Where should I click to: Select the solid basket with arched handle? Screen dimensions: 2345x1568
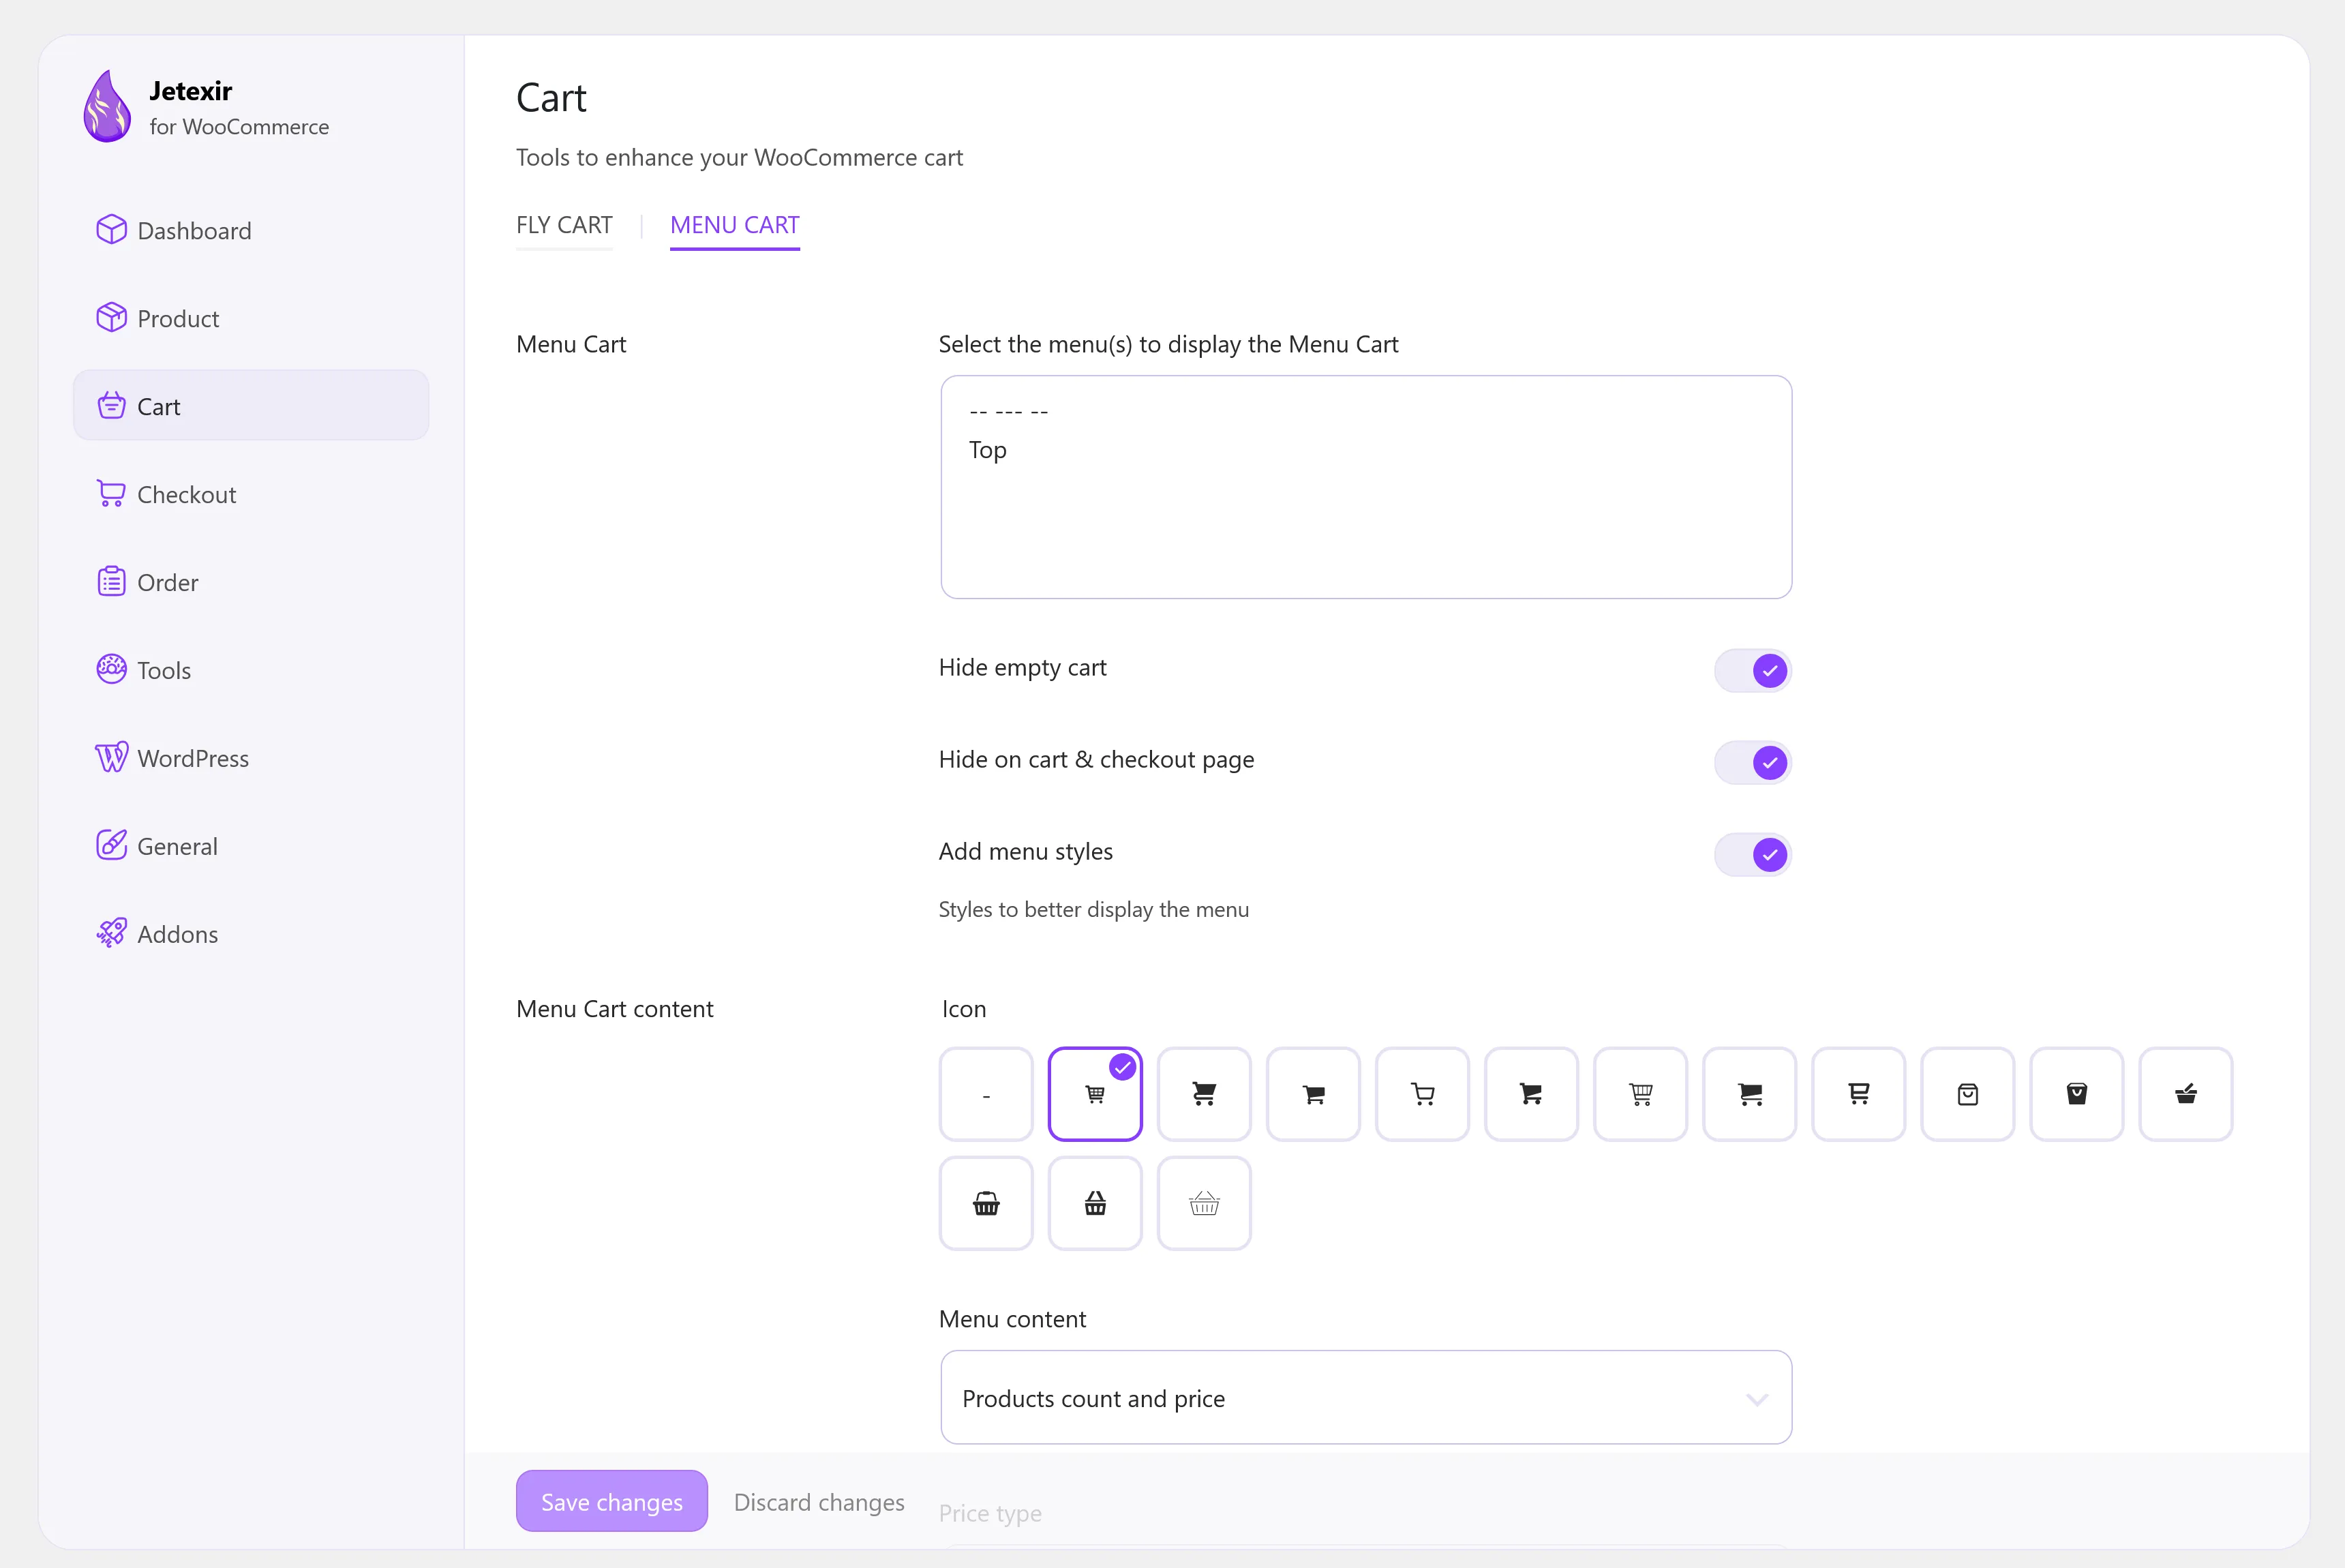point(986,1203)
